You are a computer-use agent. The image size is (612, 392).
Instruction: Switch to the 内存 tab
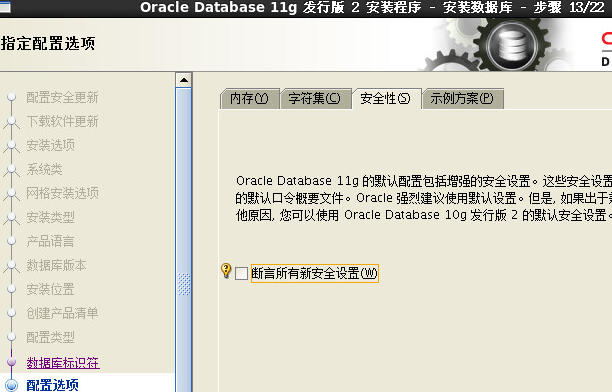pos(250,98)
